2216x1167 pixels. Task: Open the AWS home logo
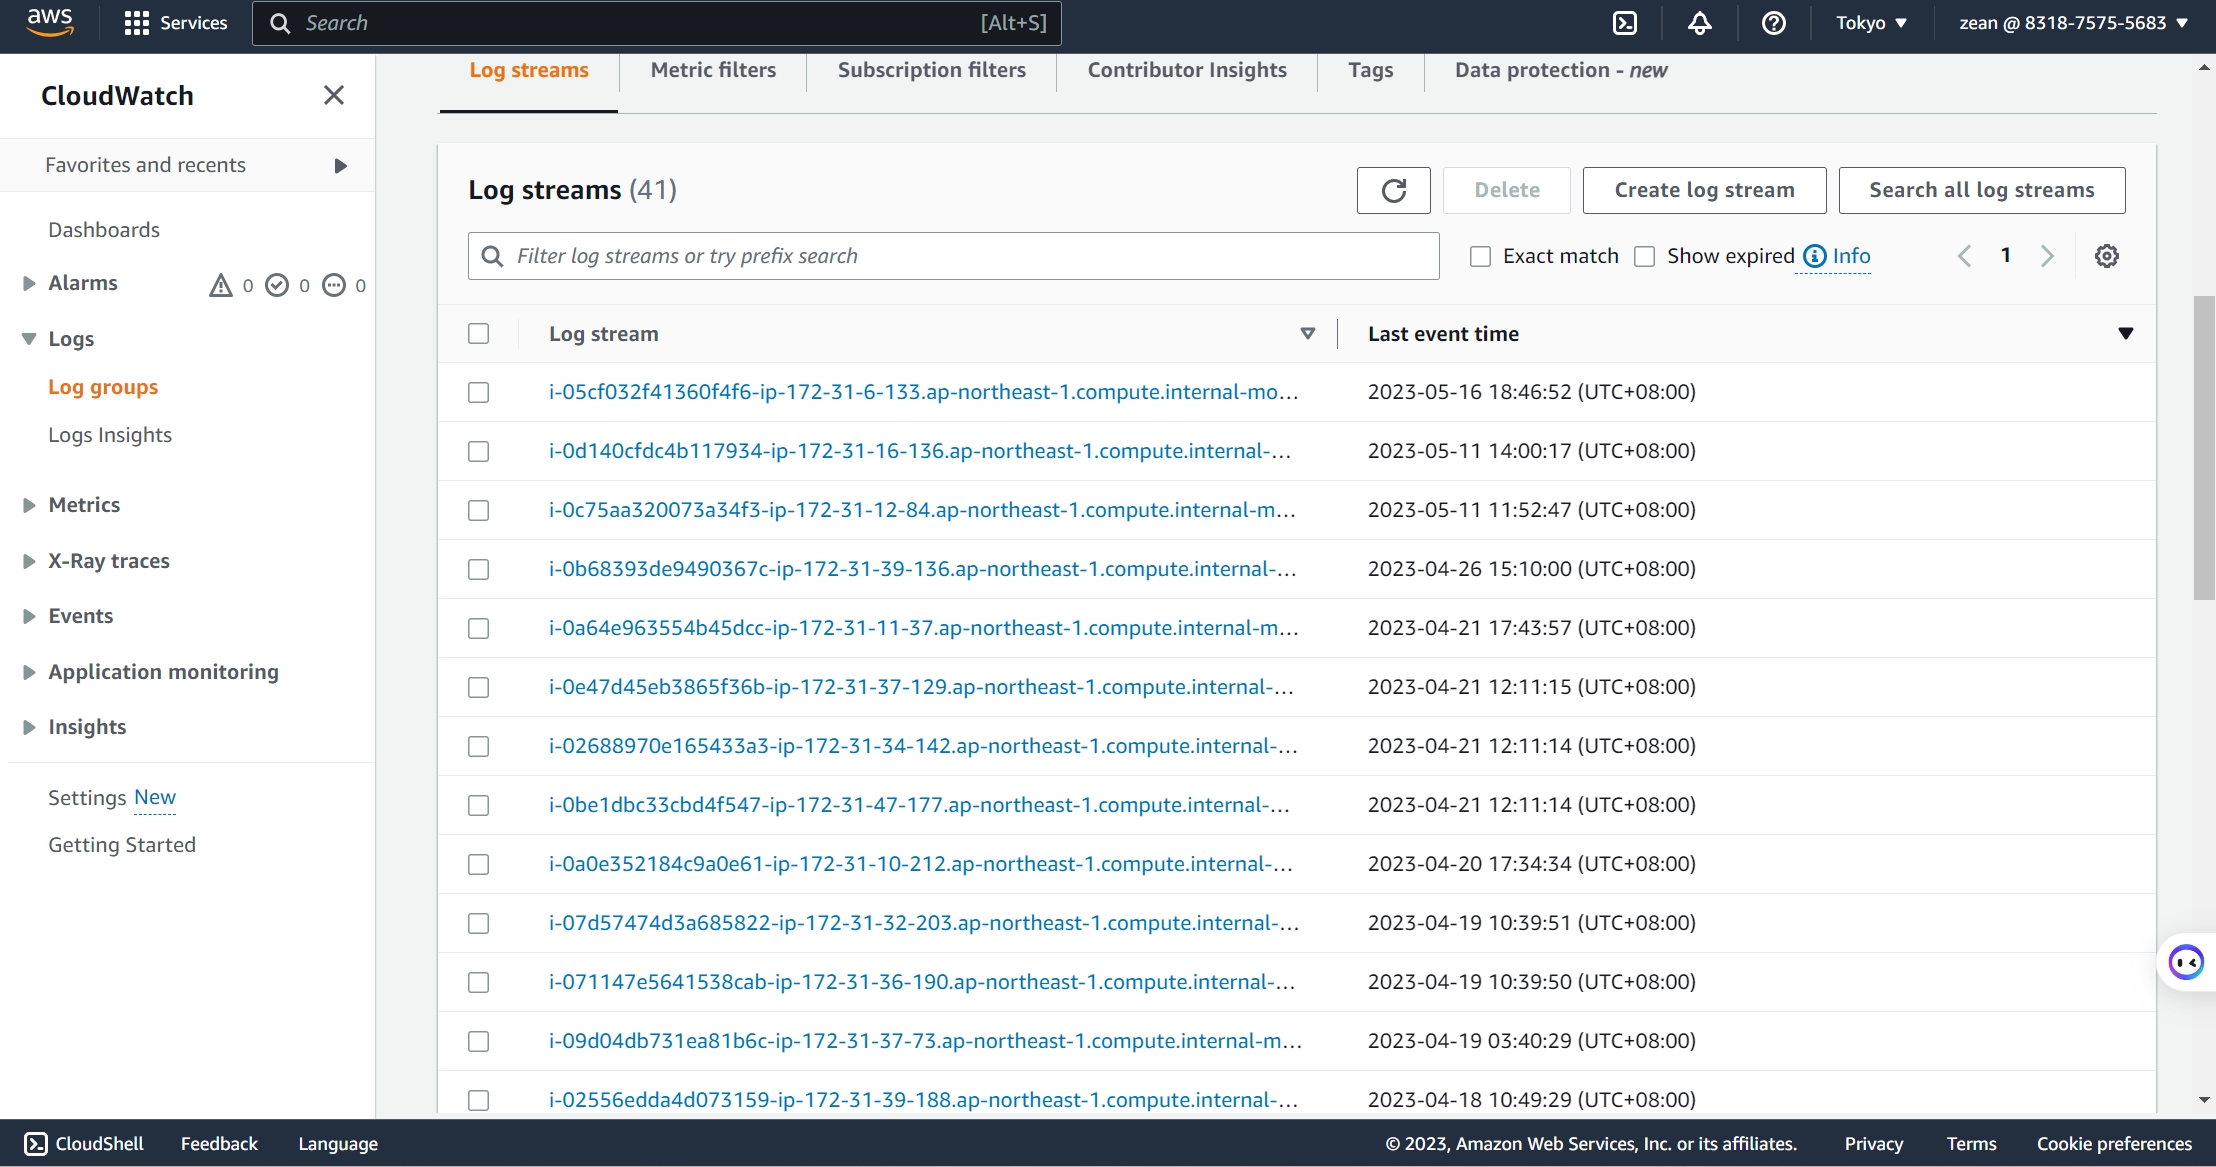click(x=50, y=22)
